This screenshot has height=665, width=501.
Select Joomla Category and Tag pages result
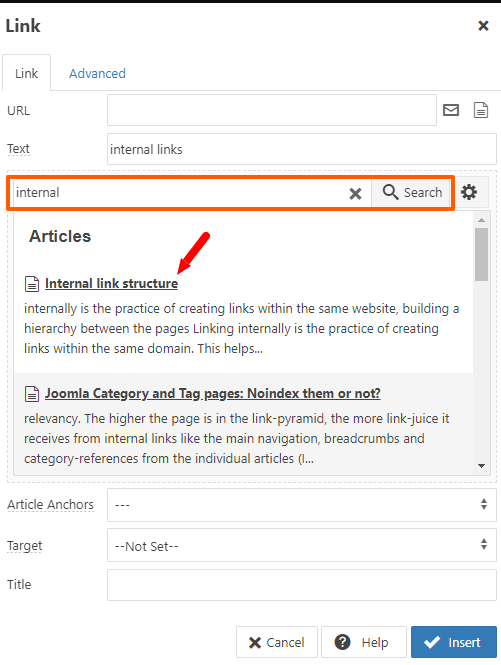coord(213,394)
